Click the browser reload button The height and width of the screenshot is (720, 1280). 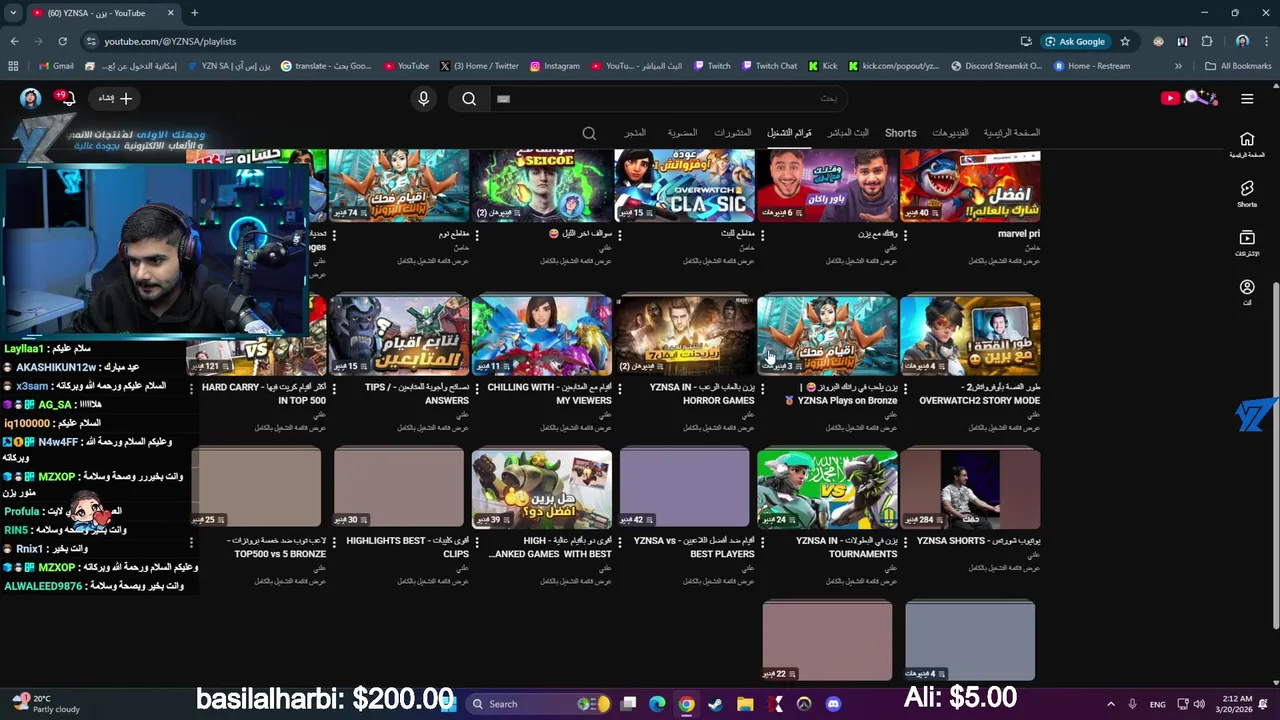coord(62,41)
